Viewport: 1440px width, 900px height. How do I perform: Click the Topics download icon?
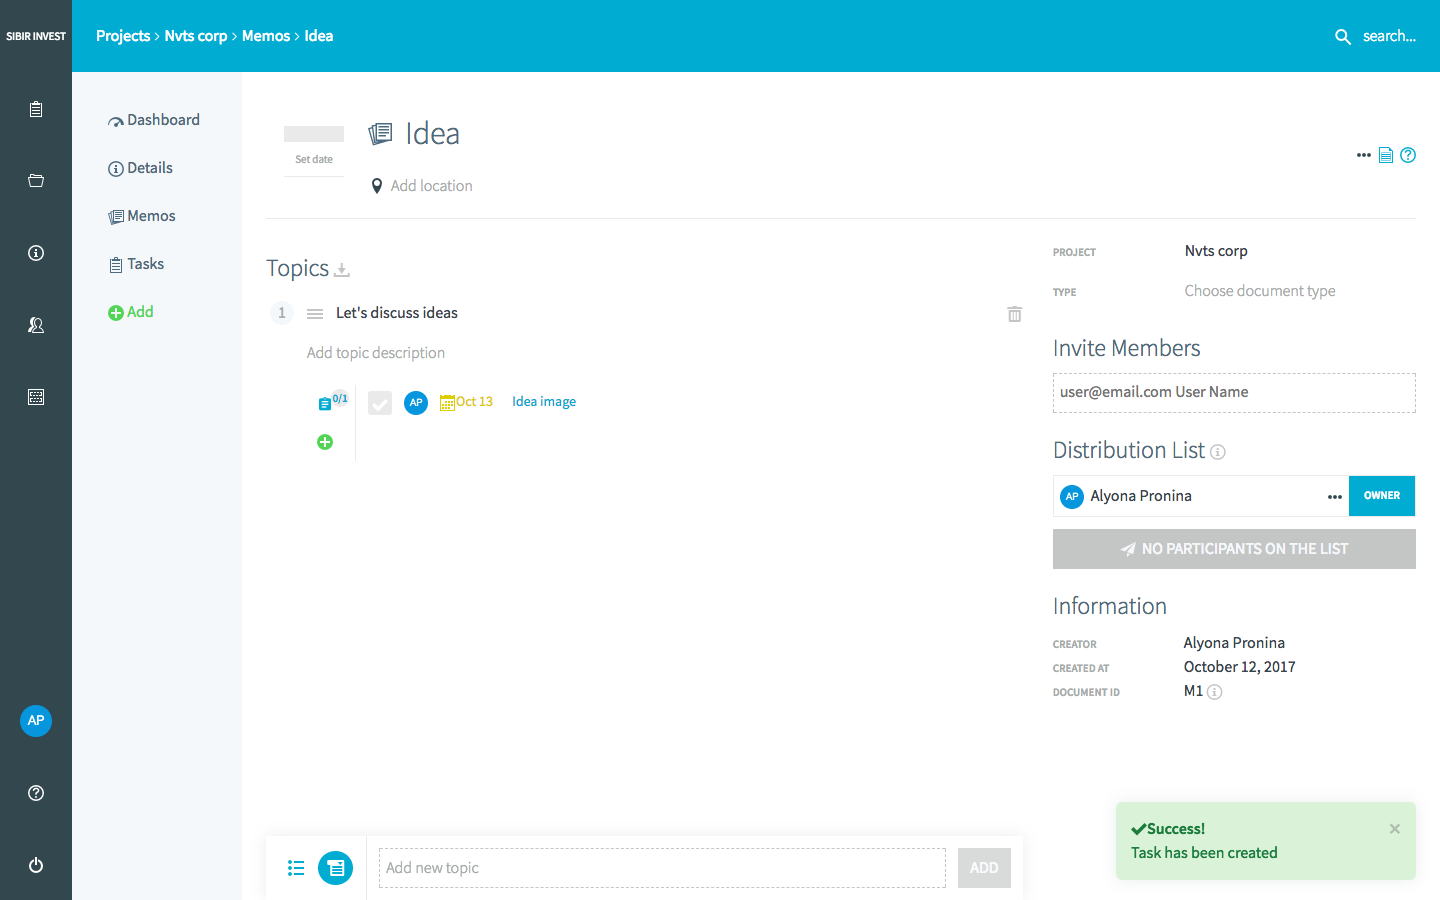point(342,270)
